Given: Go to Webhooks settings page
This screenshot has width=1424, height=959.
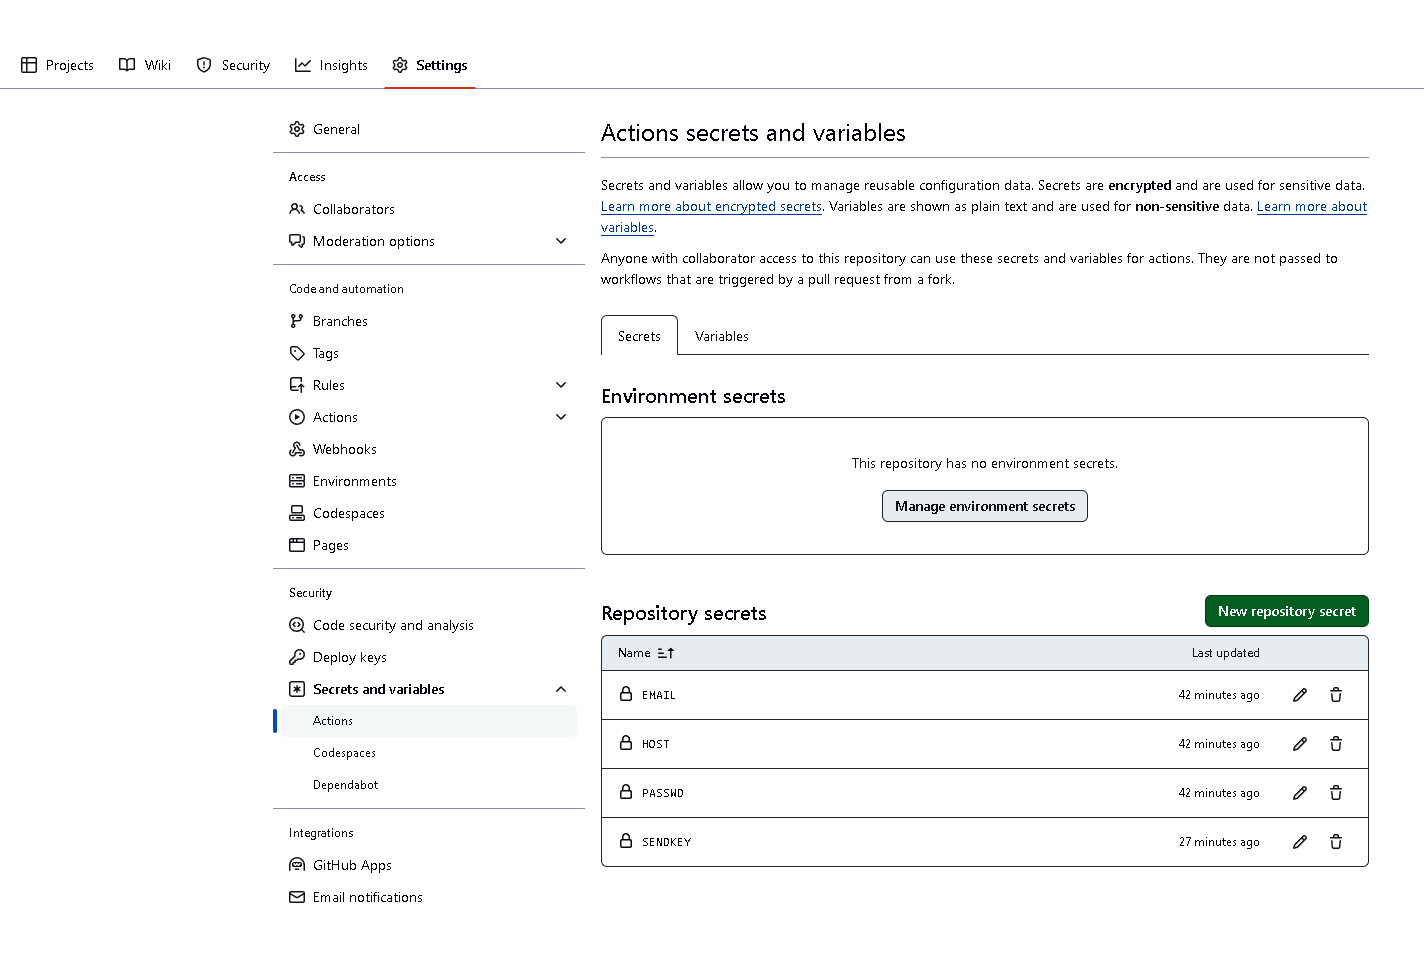Looking at the screenshot, I should 344,449.
